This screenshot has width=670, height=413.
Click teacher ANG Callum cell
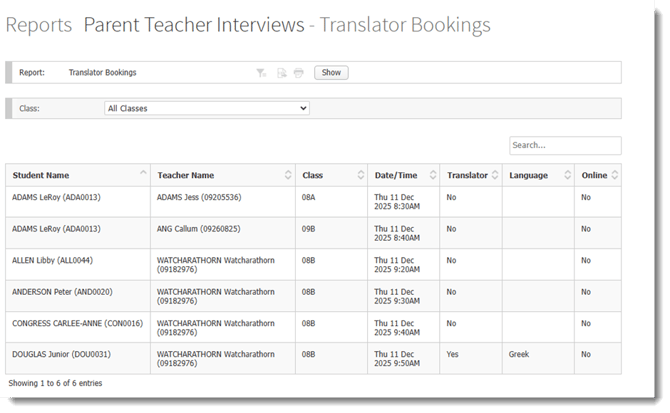pos(198,229)
